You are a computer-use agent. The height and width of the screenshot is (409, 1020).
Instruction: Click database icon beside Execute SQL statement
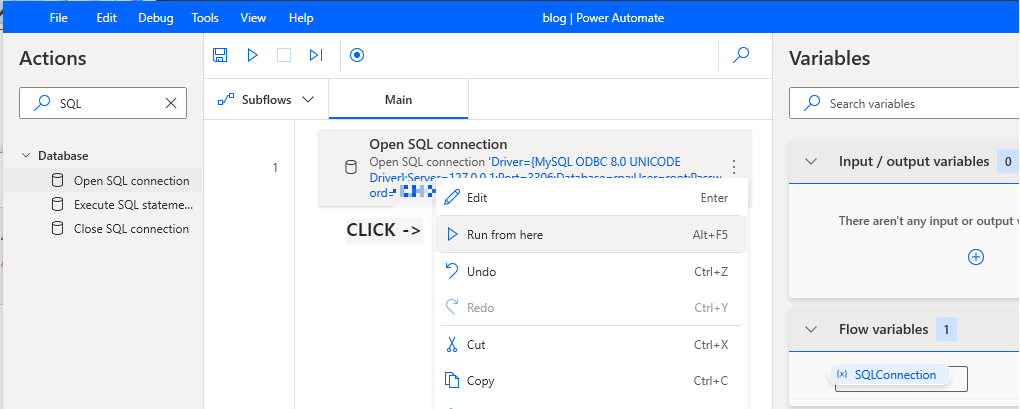point(57,205)
